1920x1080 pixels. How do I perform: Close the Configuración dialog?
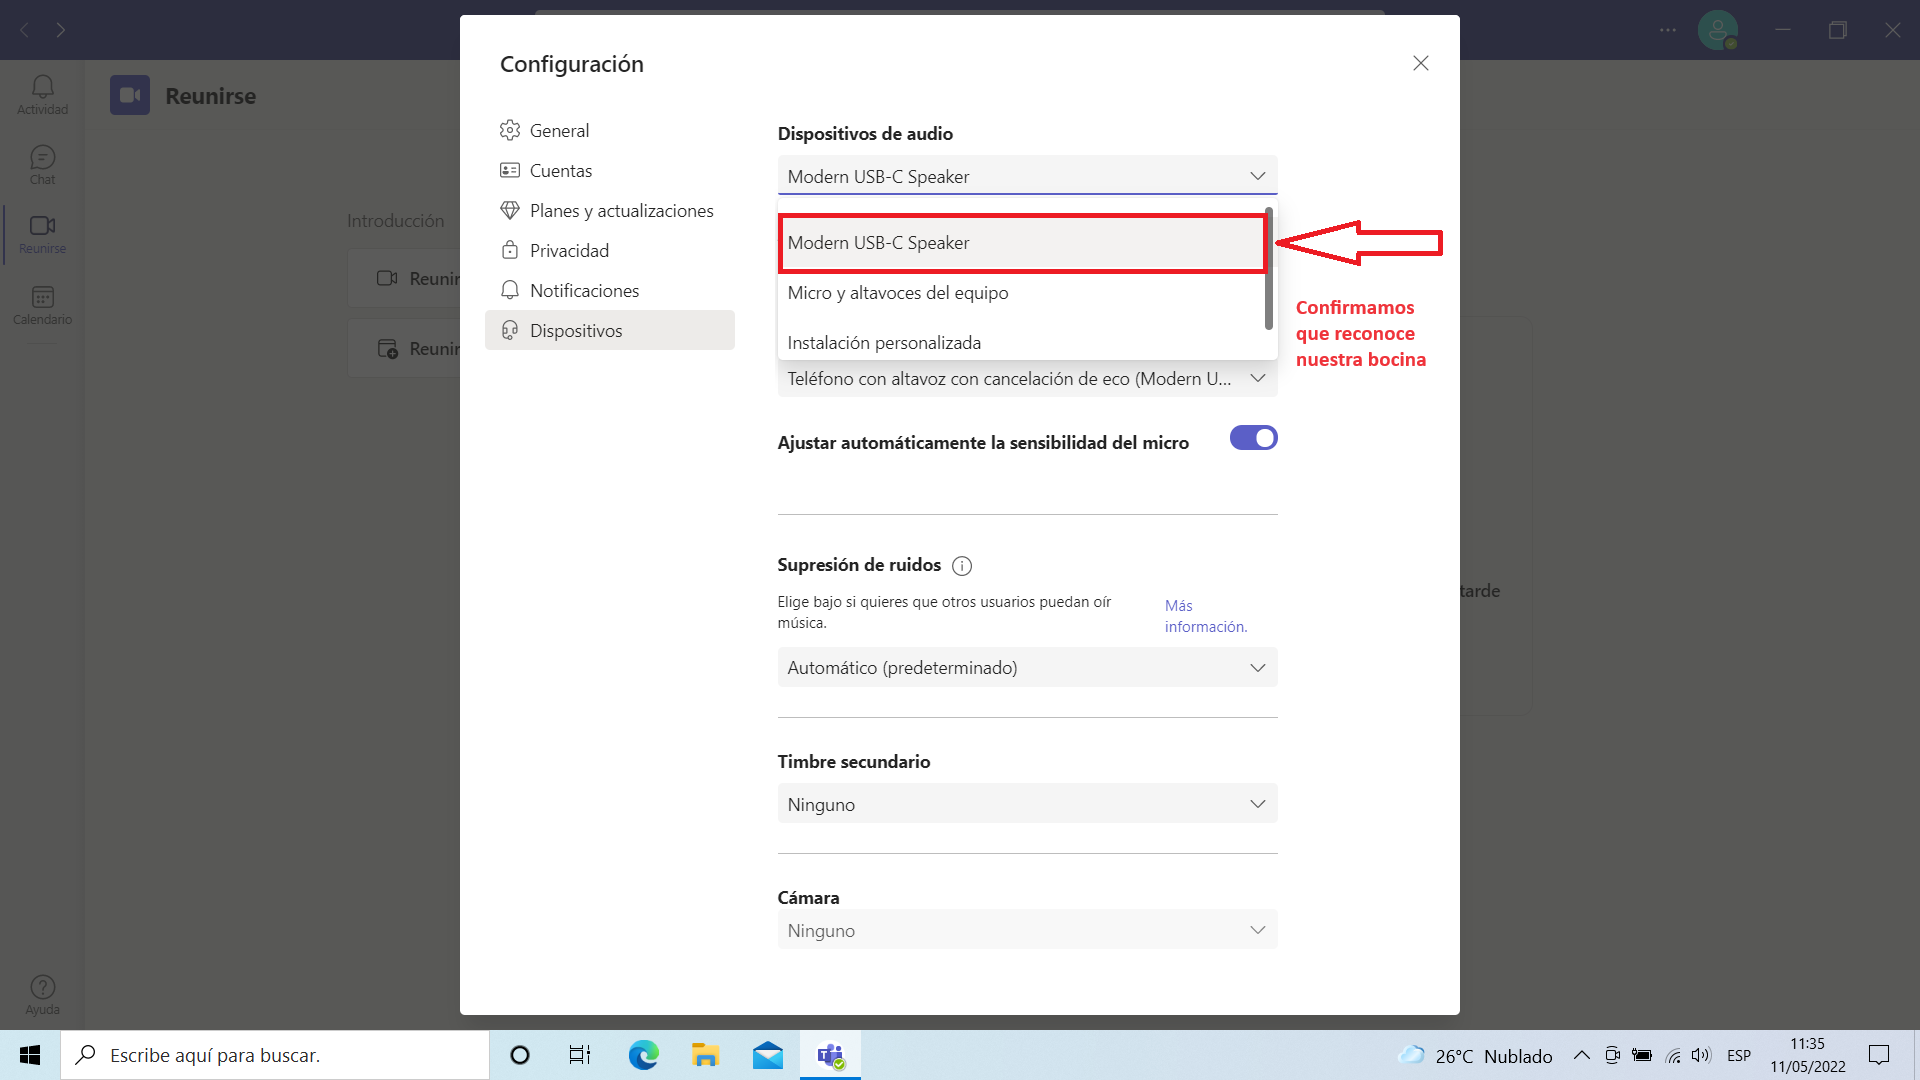[1420, 63]
